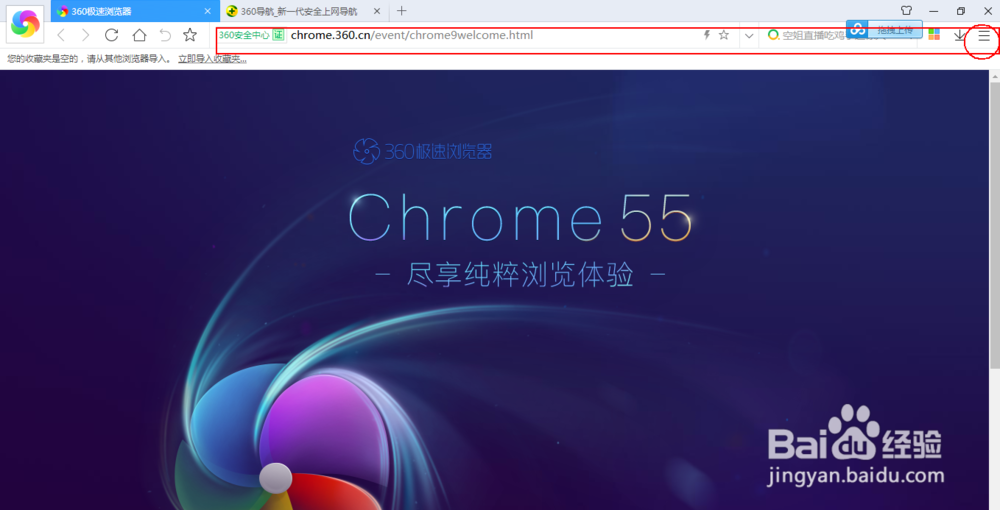Minimize the browser window

pos(934,11)
